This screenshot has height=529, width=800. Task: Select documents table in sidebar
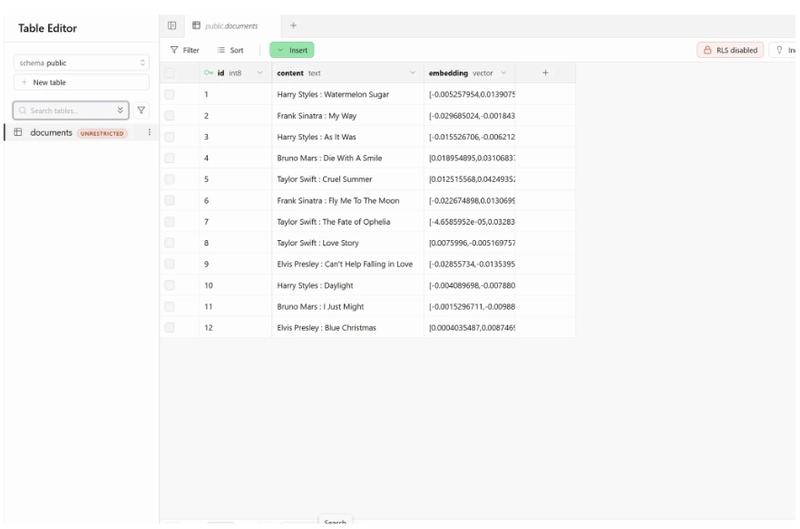51,133
